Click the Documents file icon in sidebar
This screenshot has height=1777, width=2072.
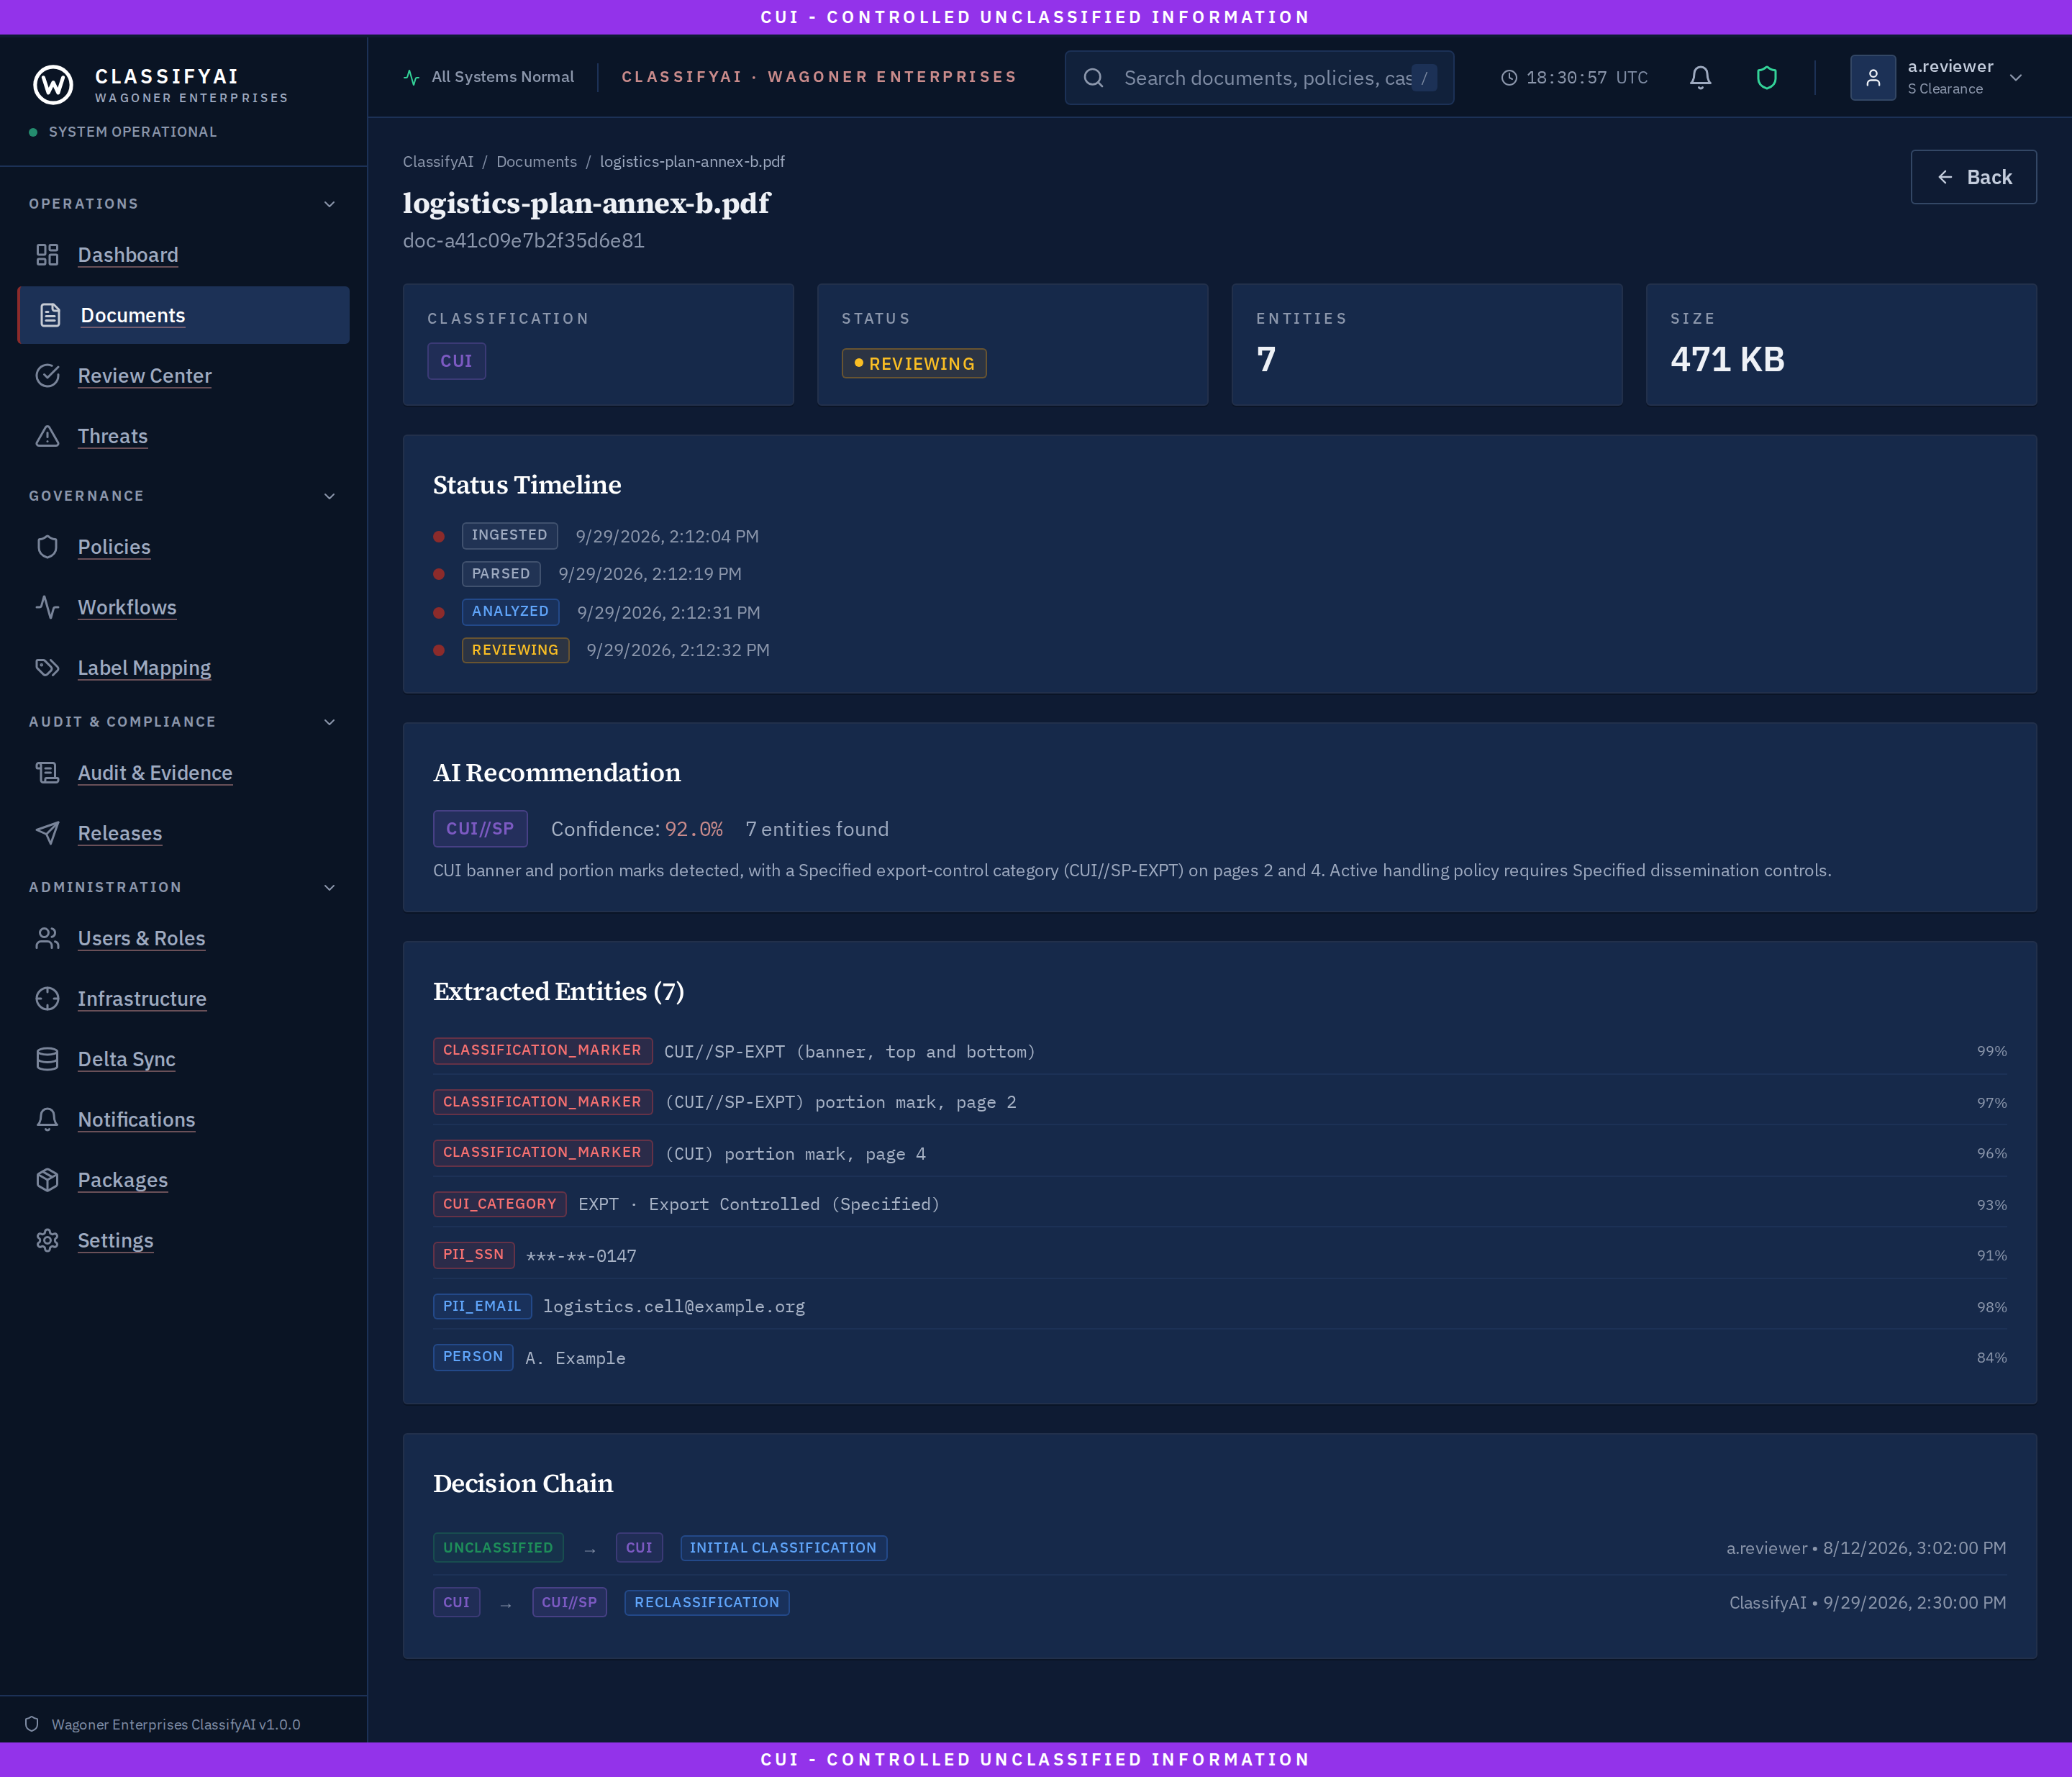point(50,315)
